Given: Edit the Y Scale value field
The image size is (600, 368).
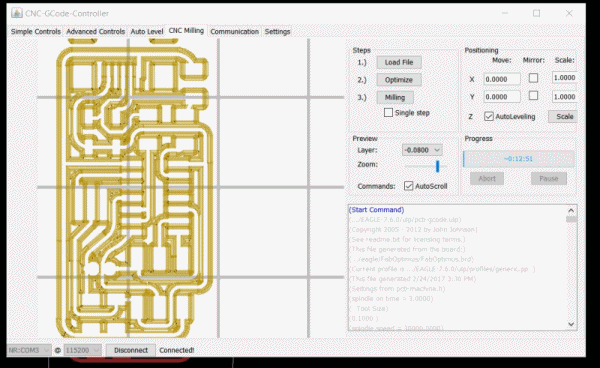Looking at the screenshot, I should 565,97.
